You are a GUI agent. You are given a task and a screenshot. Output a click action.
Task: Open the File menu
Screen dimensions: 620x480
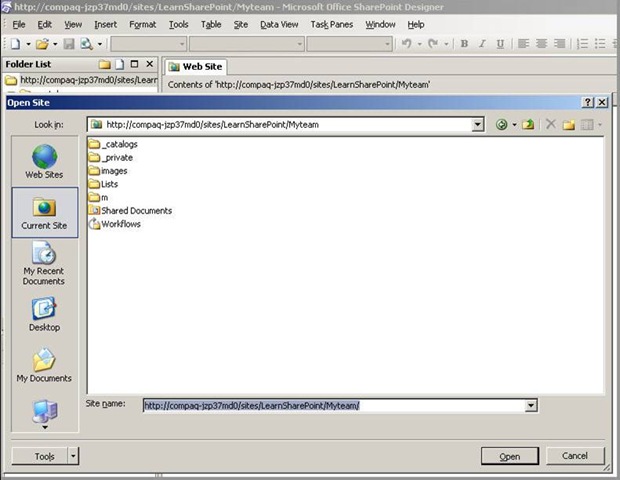tap(19, 25)
